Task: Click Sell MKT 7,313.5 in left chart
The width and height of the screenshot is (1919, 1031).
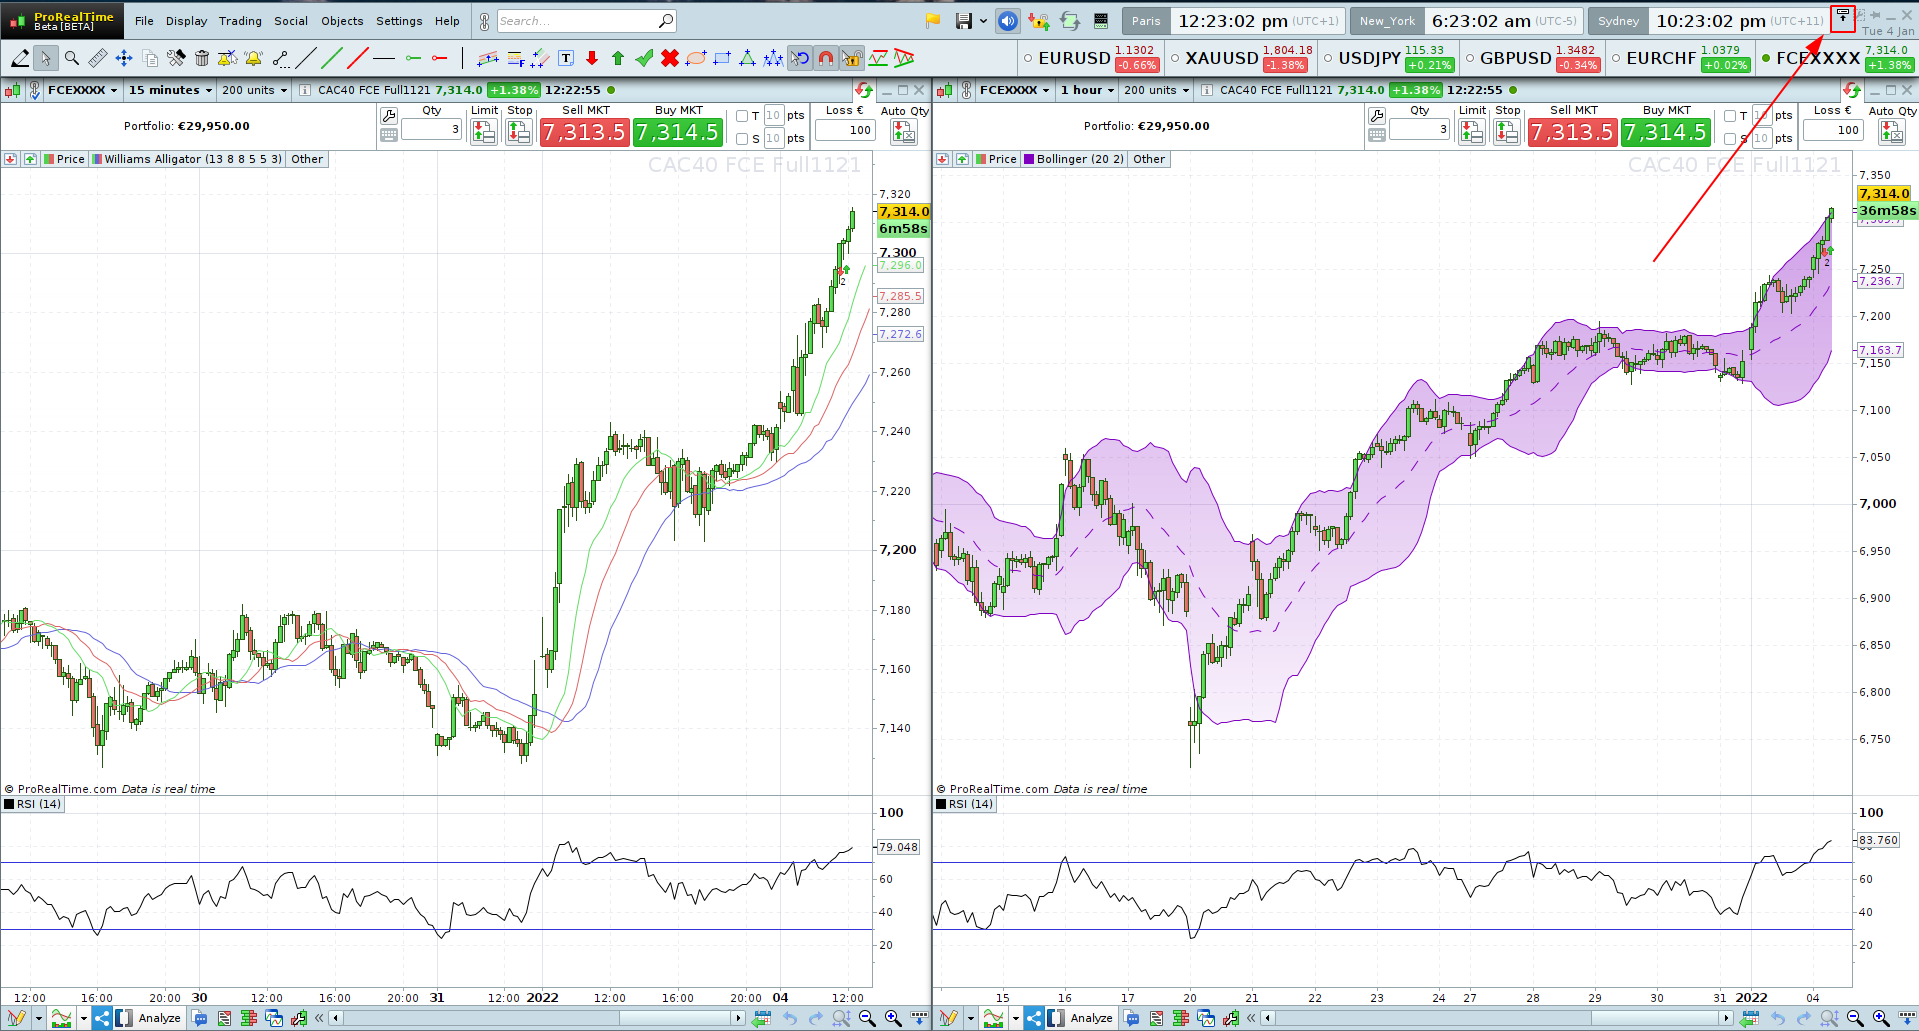Action: pos(584,132)
